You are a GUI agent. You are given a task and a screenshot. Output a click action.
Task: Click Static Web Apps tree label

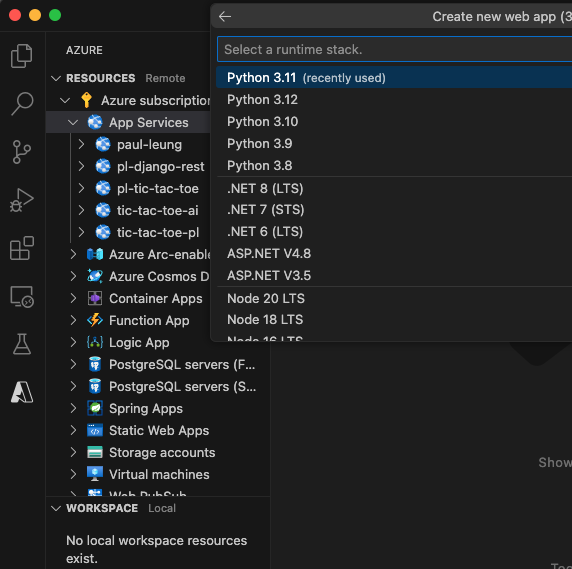click(x=159, y=430)
